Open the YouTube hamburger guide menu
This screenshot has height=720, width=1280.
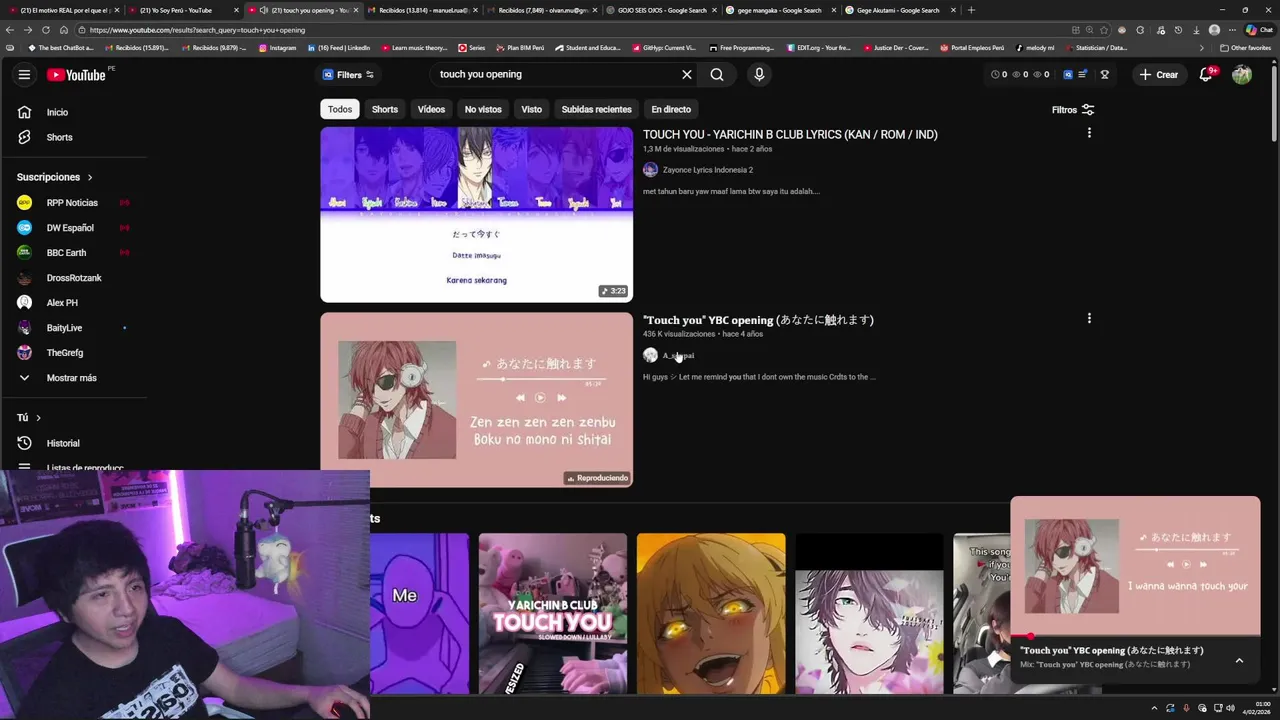click(24, 74)
